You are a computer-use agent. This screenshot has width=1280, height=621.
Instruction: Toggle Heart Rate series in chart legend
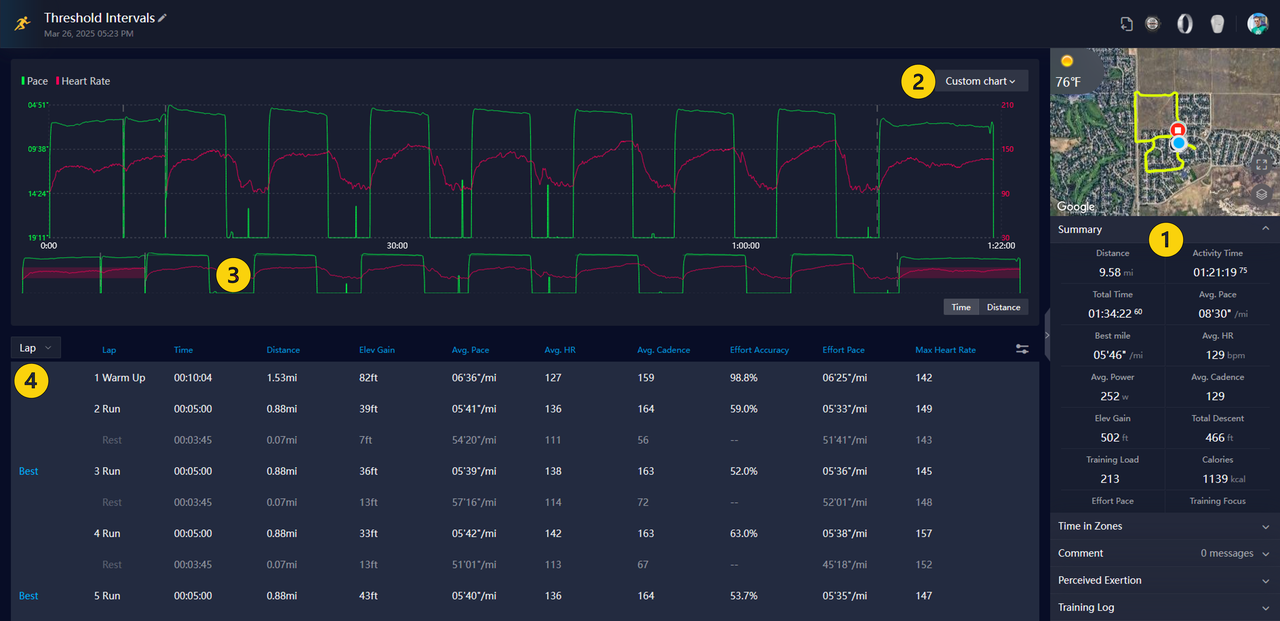pyautogui.click(x=84, y=81)
